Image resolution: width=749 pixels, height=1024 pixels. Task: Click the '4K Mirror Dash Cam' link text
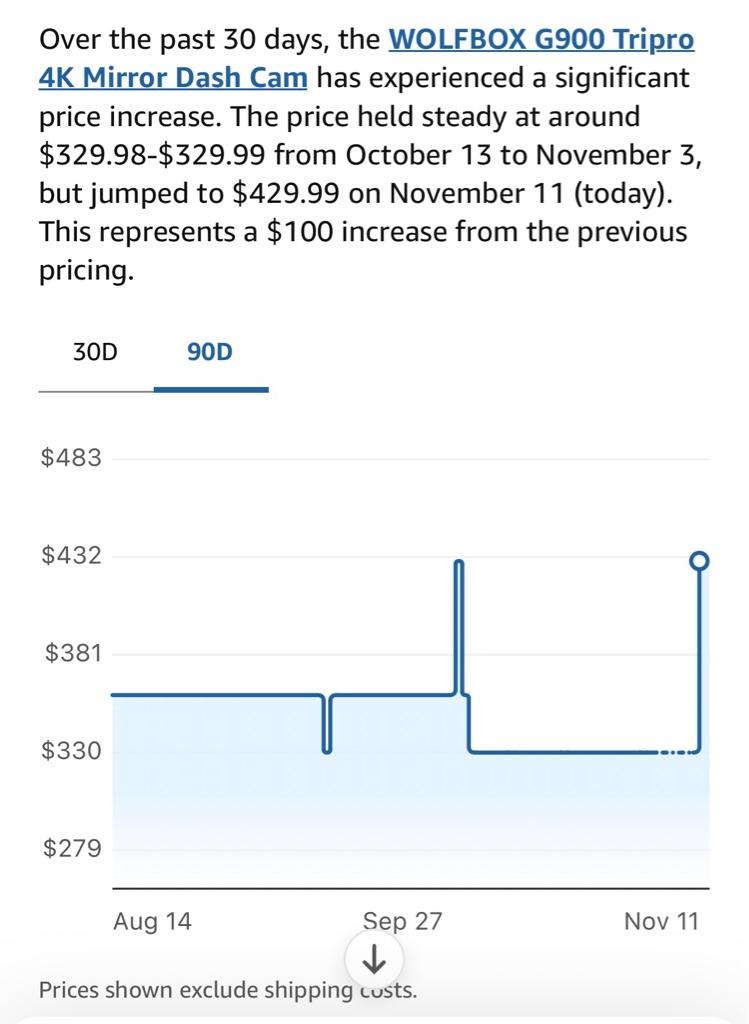tap(173, 78)
